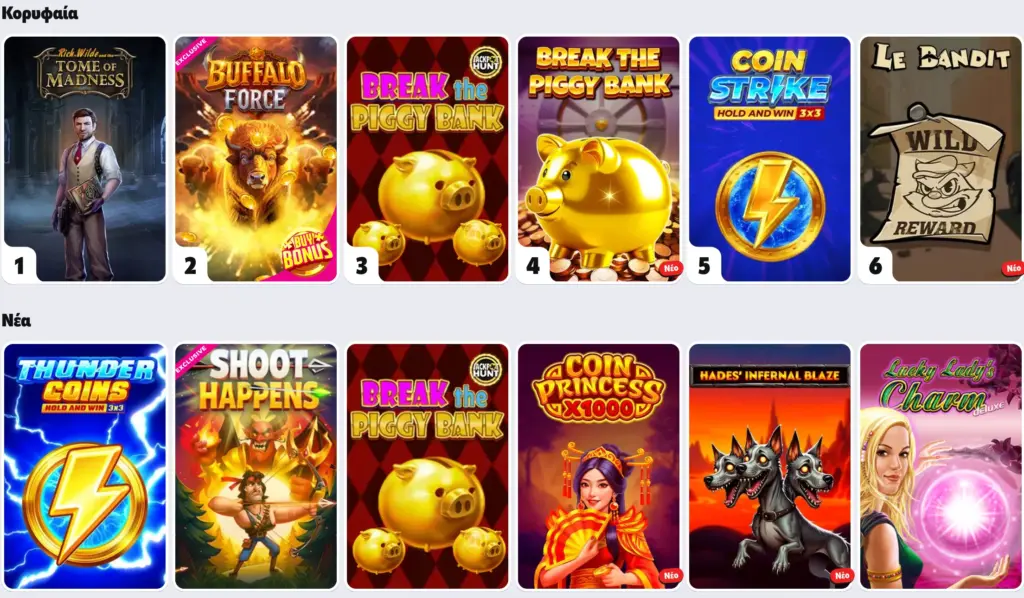
Task: Click the Exclusive ribbon on Shoot Happens
Action: click(x=191, y=360)
